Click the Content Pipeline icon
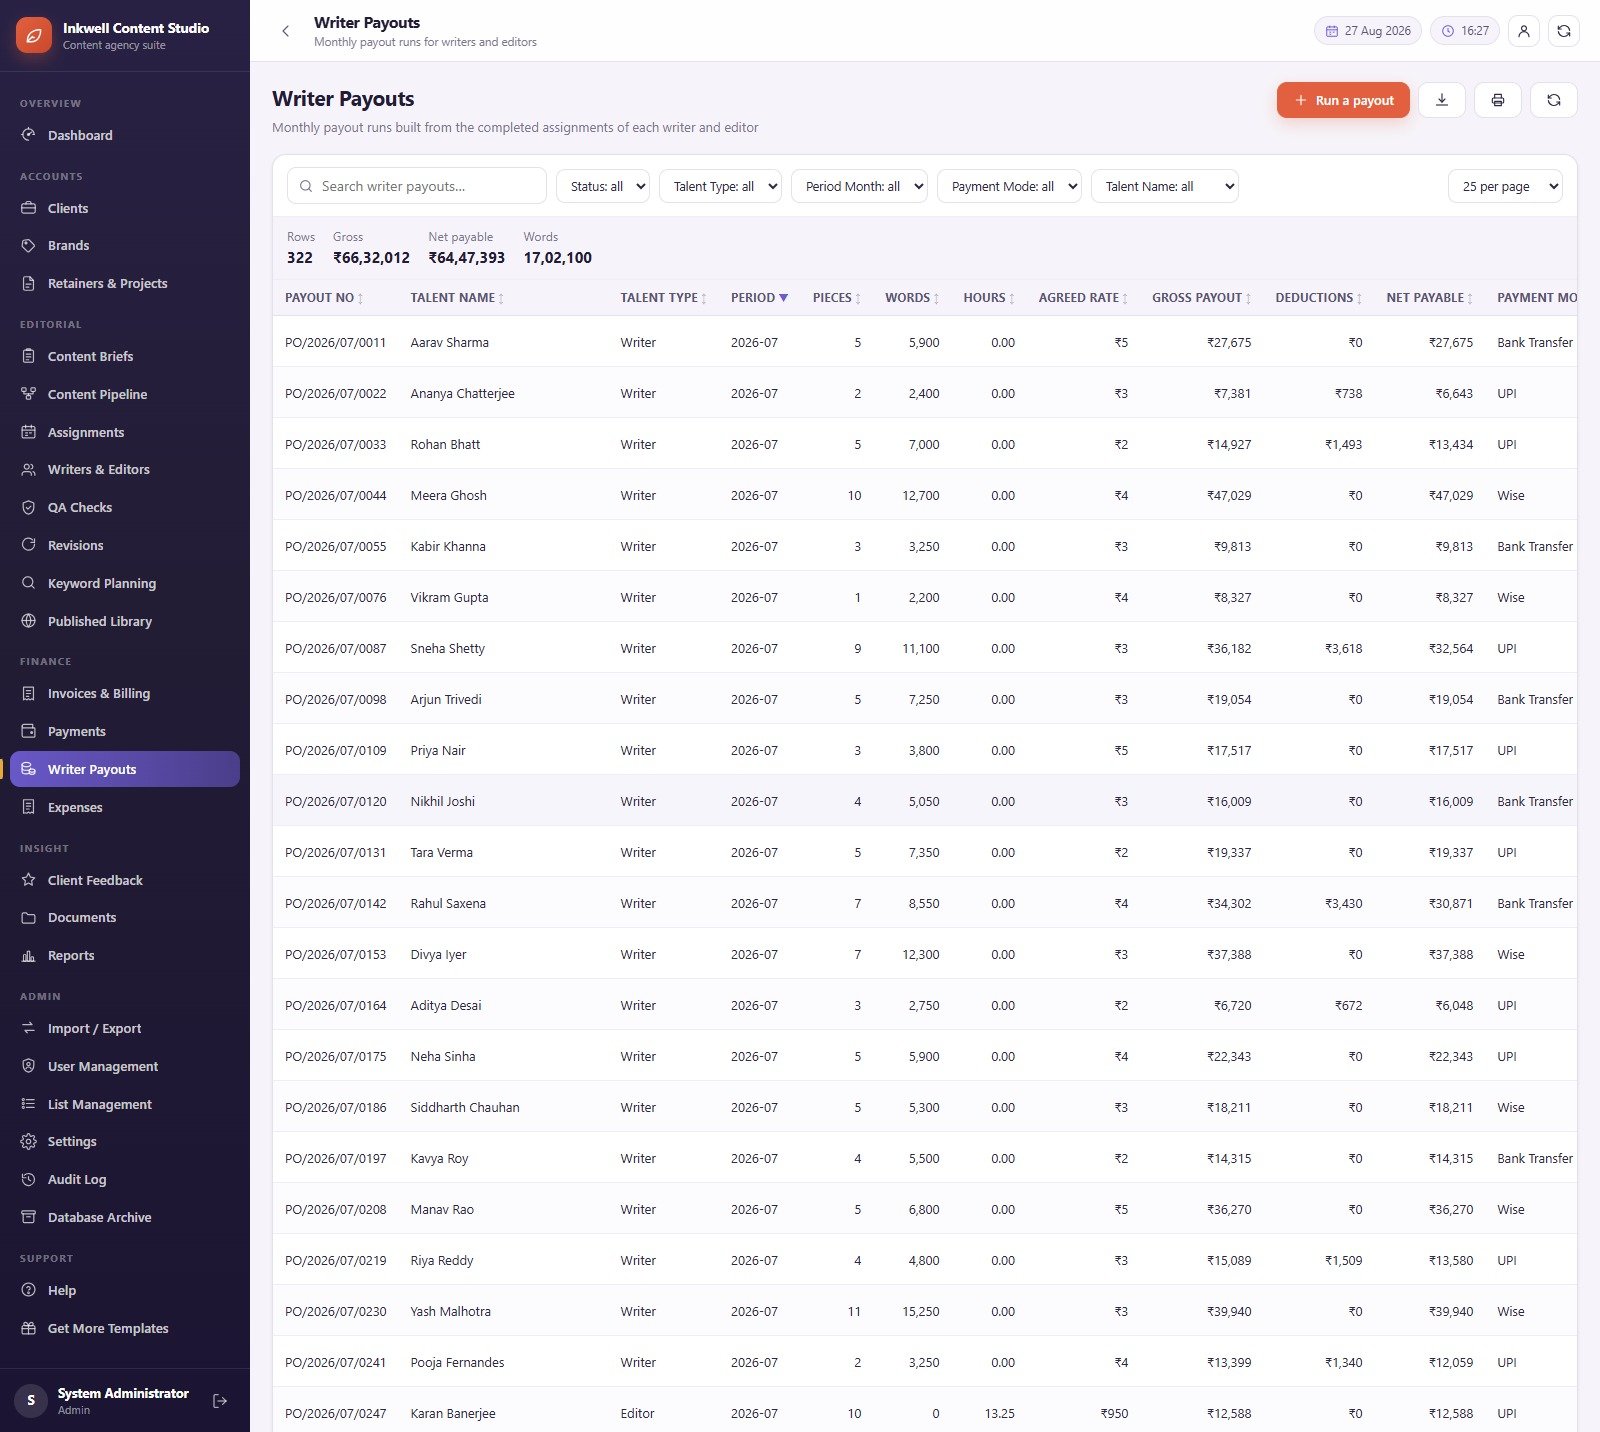Image resolution: width=1600 pixels, height=1432 pixels. click(29, 394)
